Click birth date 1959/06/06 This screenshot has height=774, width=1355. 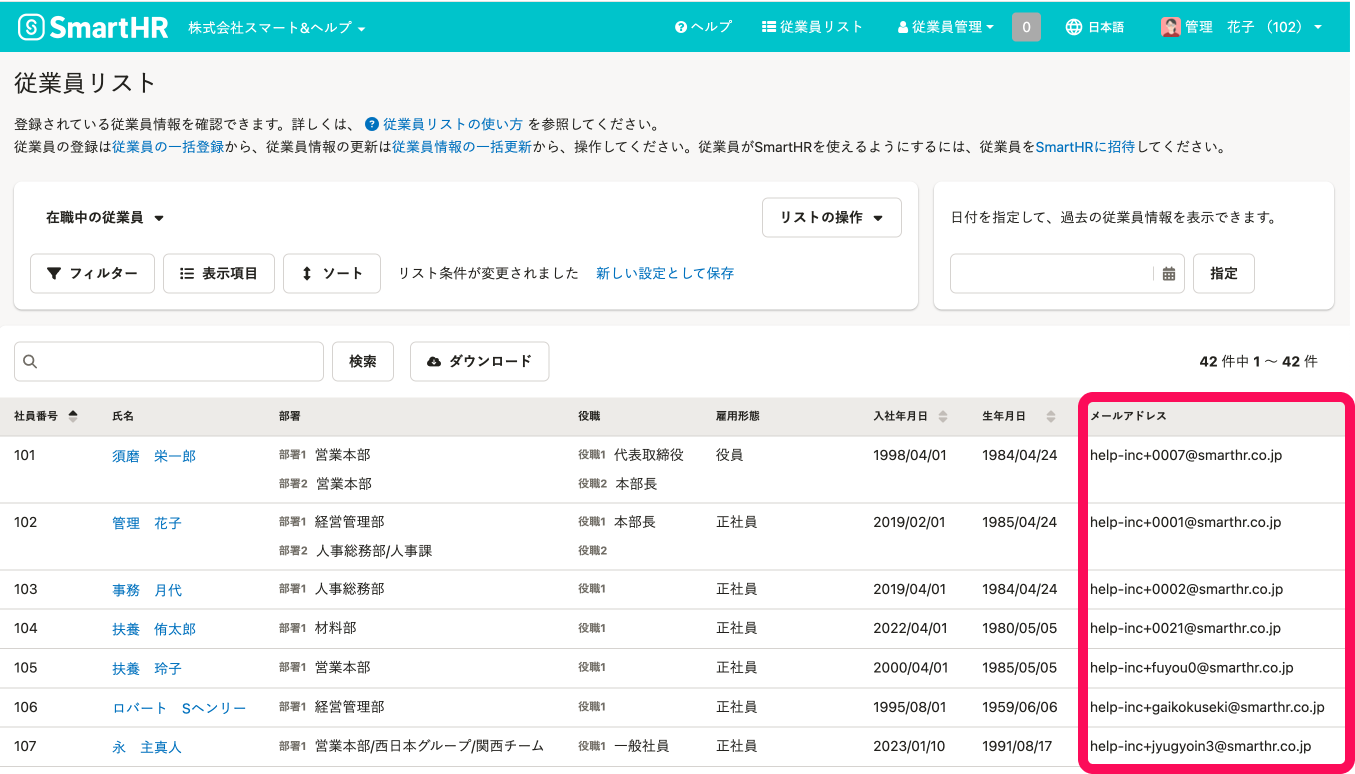tap(1019, 707)
